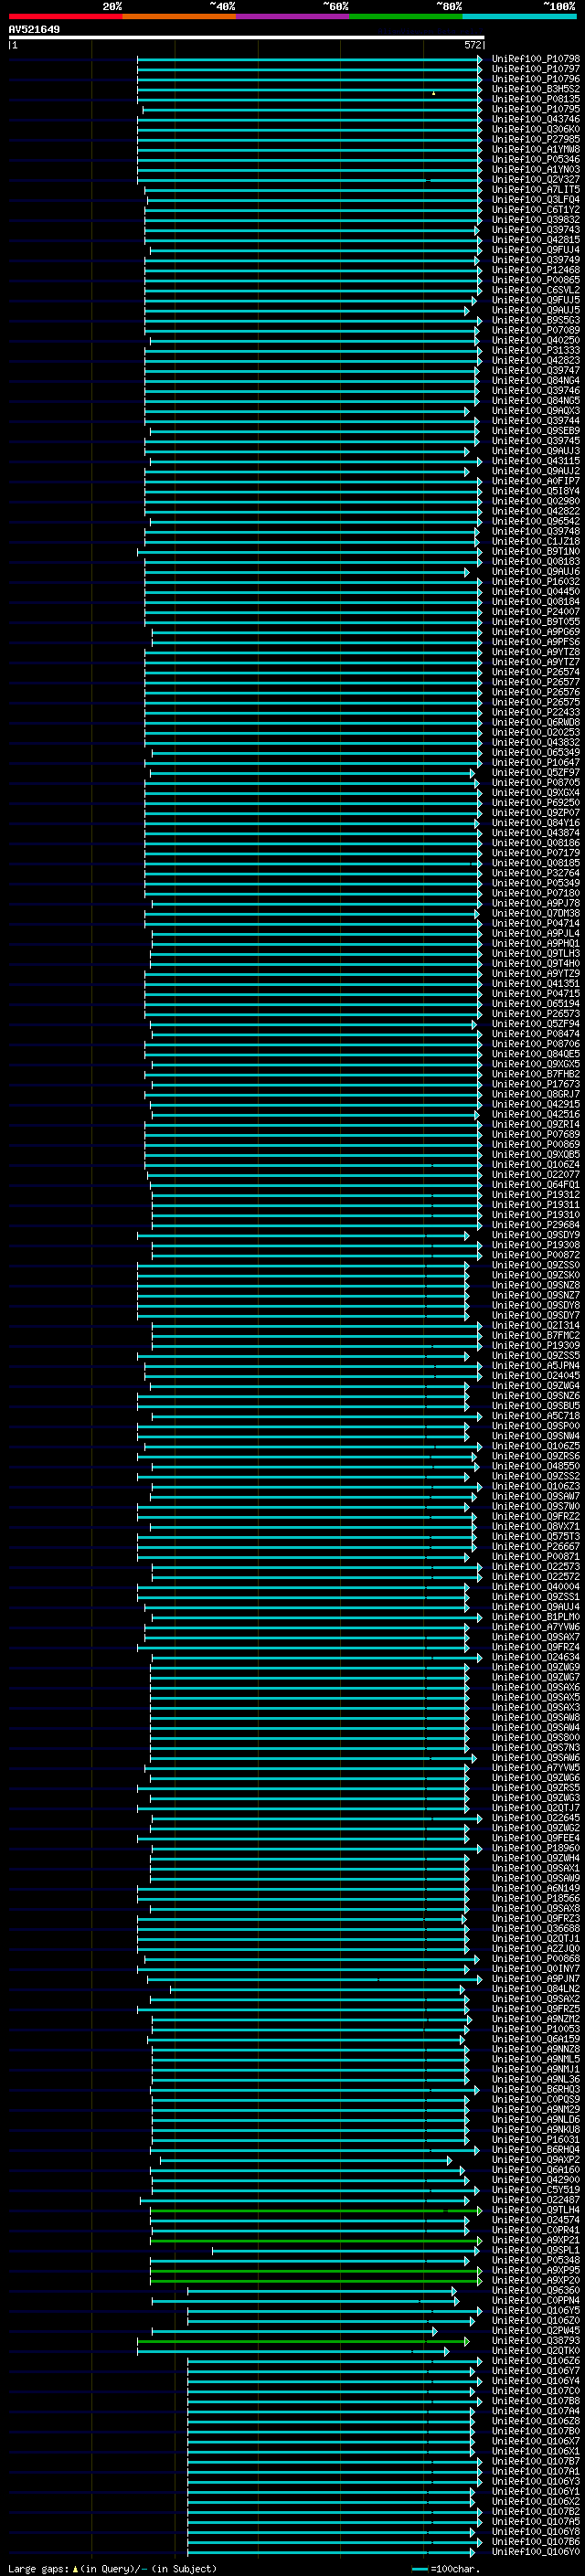Image resolution: width=585 pixels, height=2576 pixels.
Task: Click the =100char. scale key
Action: click(x=446, y=2568)
